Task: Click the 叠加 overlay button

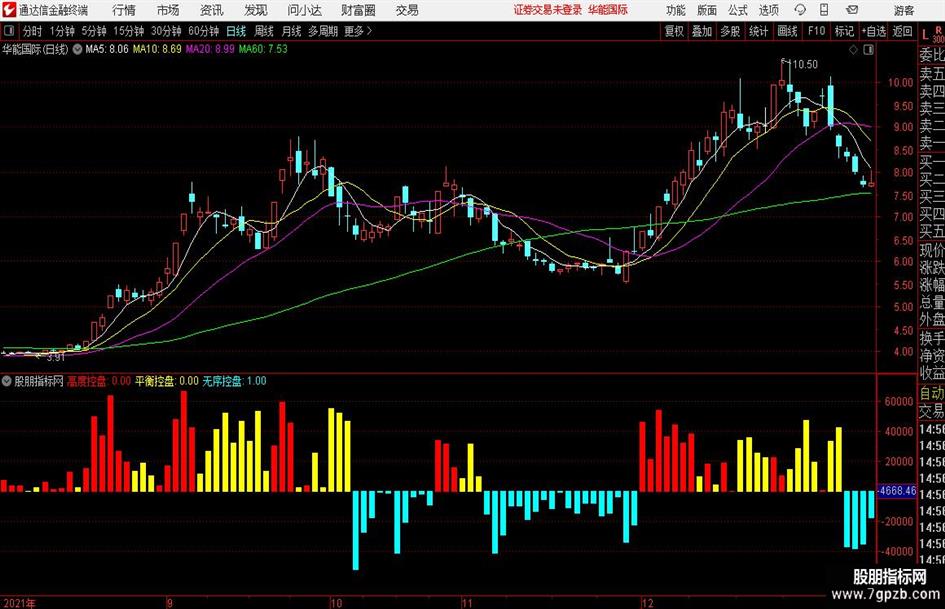Action: pyautogui.click(x=702, y=31)
